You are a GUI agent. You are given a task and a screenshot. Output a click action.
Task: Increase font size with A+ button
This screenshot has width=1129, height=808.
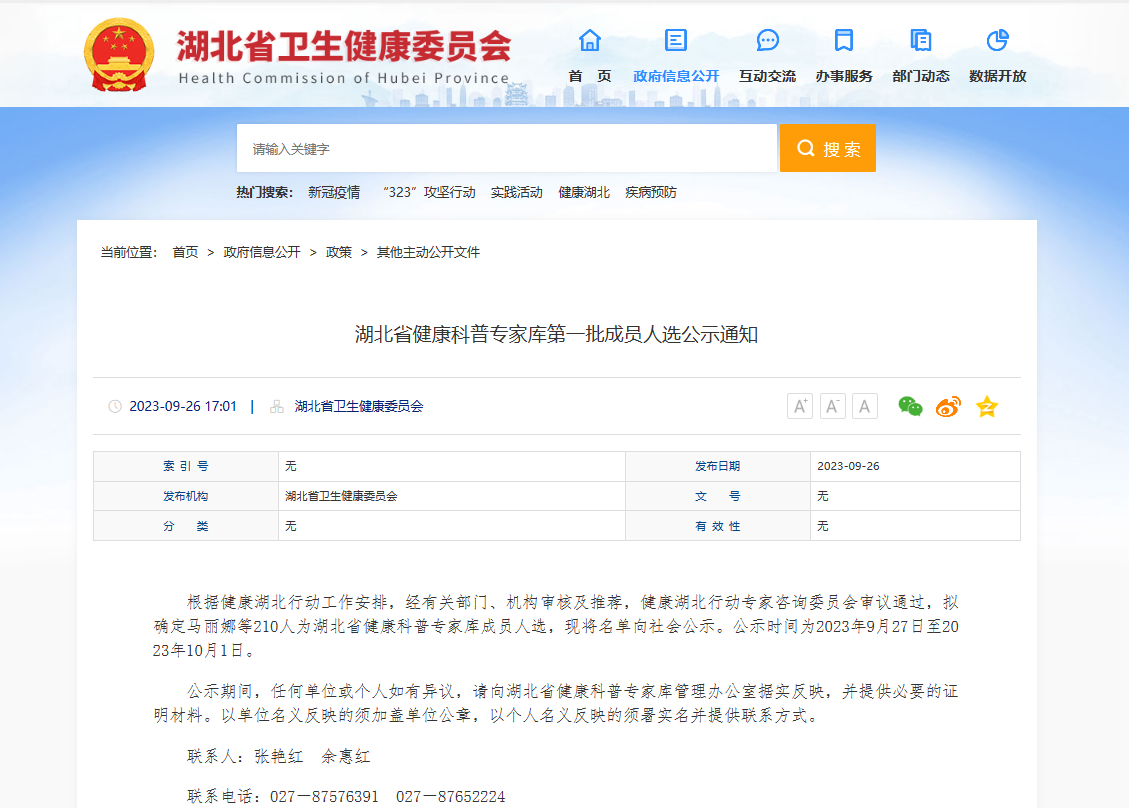pyautogui.click(x=800, y=406)
